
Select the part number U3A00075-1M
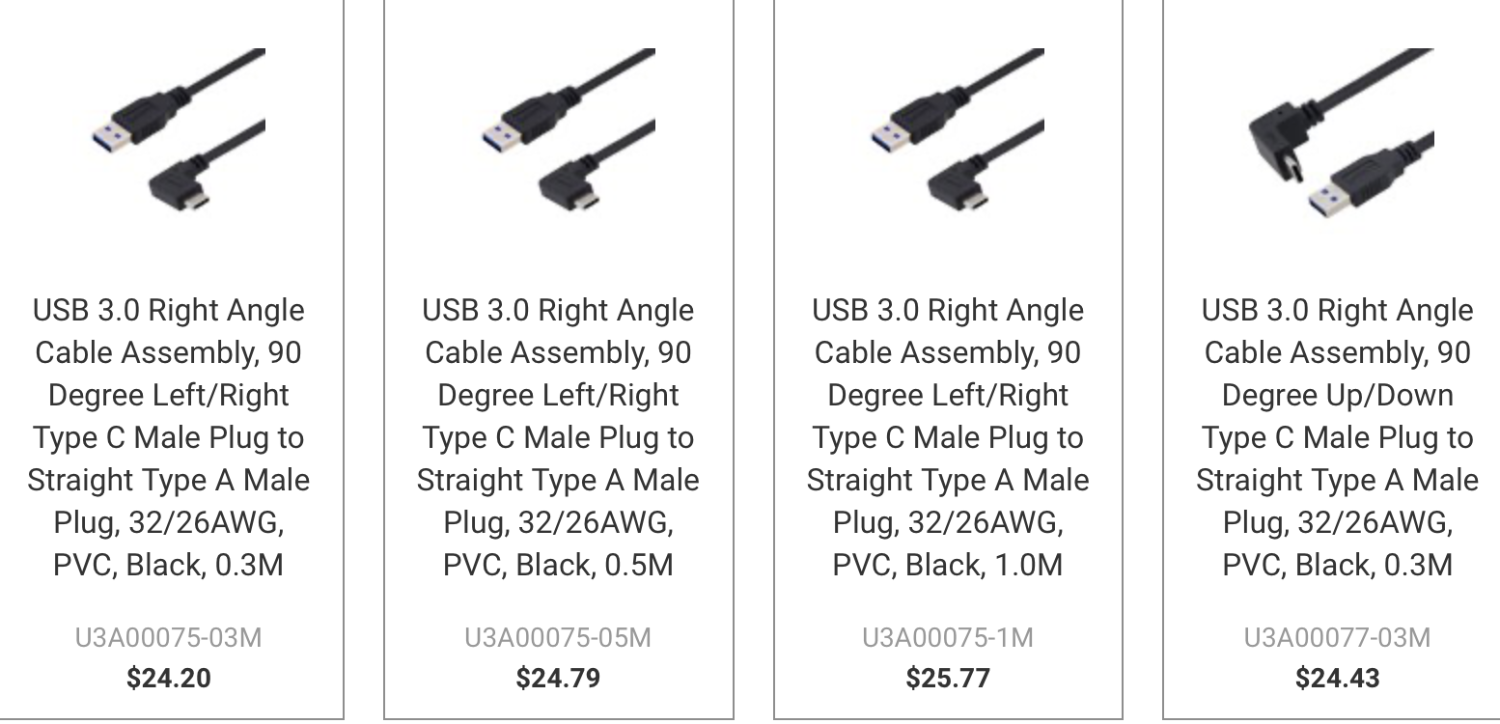[948, 638]
